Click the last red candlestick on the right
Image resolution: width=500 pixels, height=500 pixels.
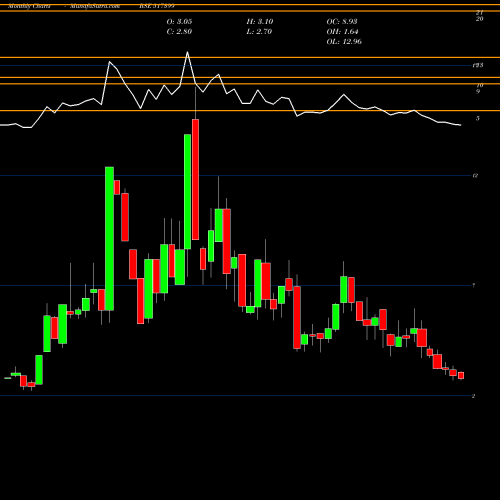coord(461,376)
